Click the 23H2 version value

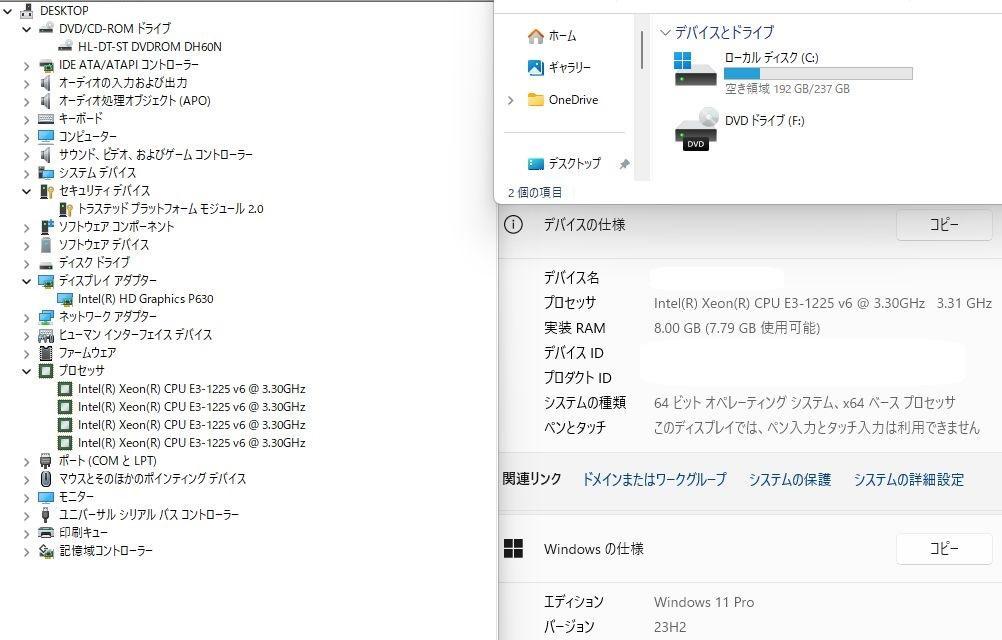tap(670, 627)
